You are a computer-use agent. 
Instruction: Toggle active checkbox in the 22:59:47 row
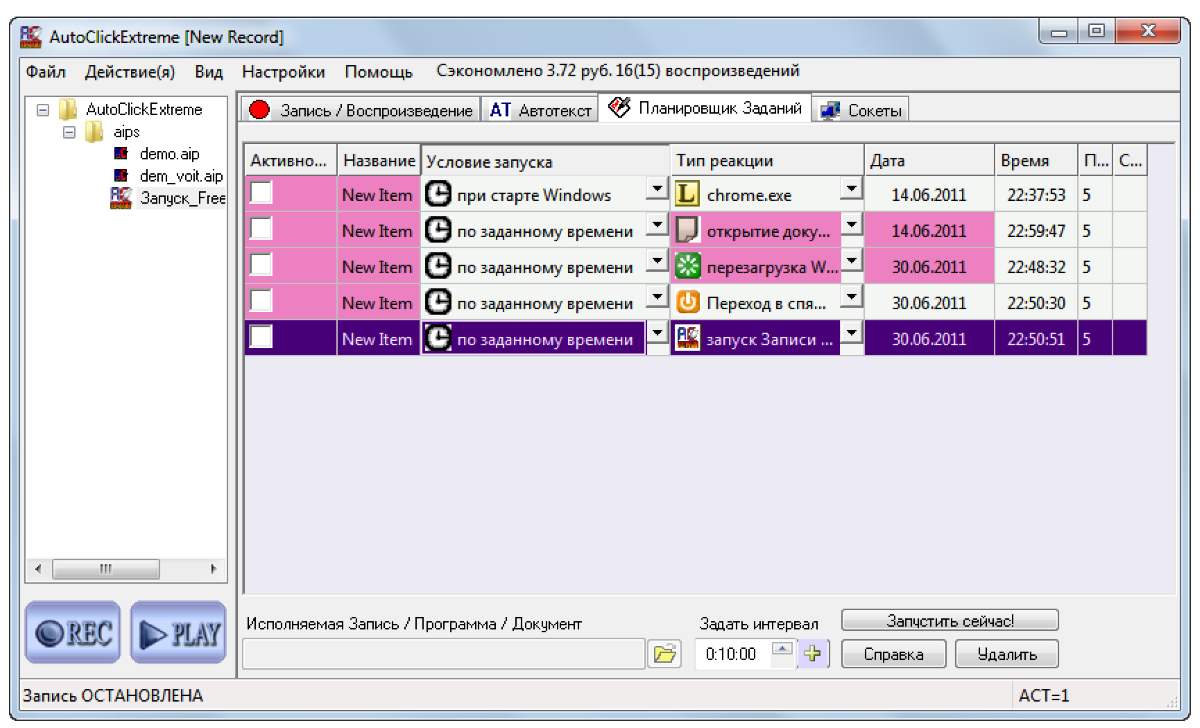(261, 229)
